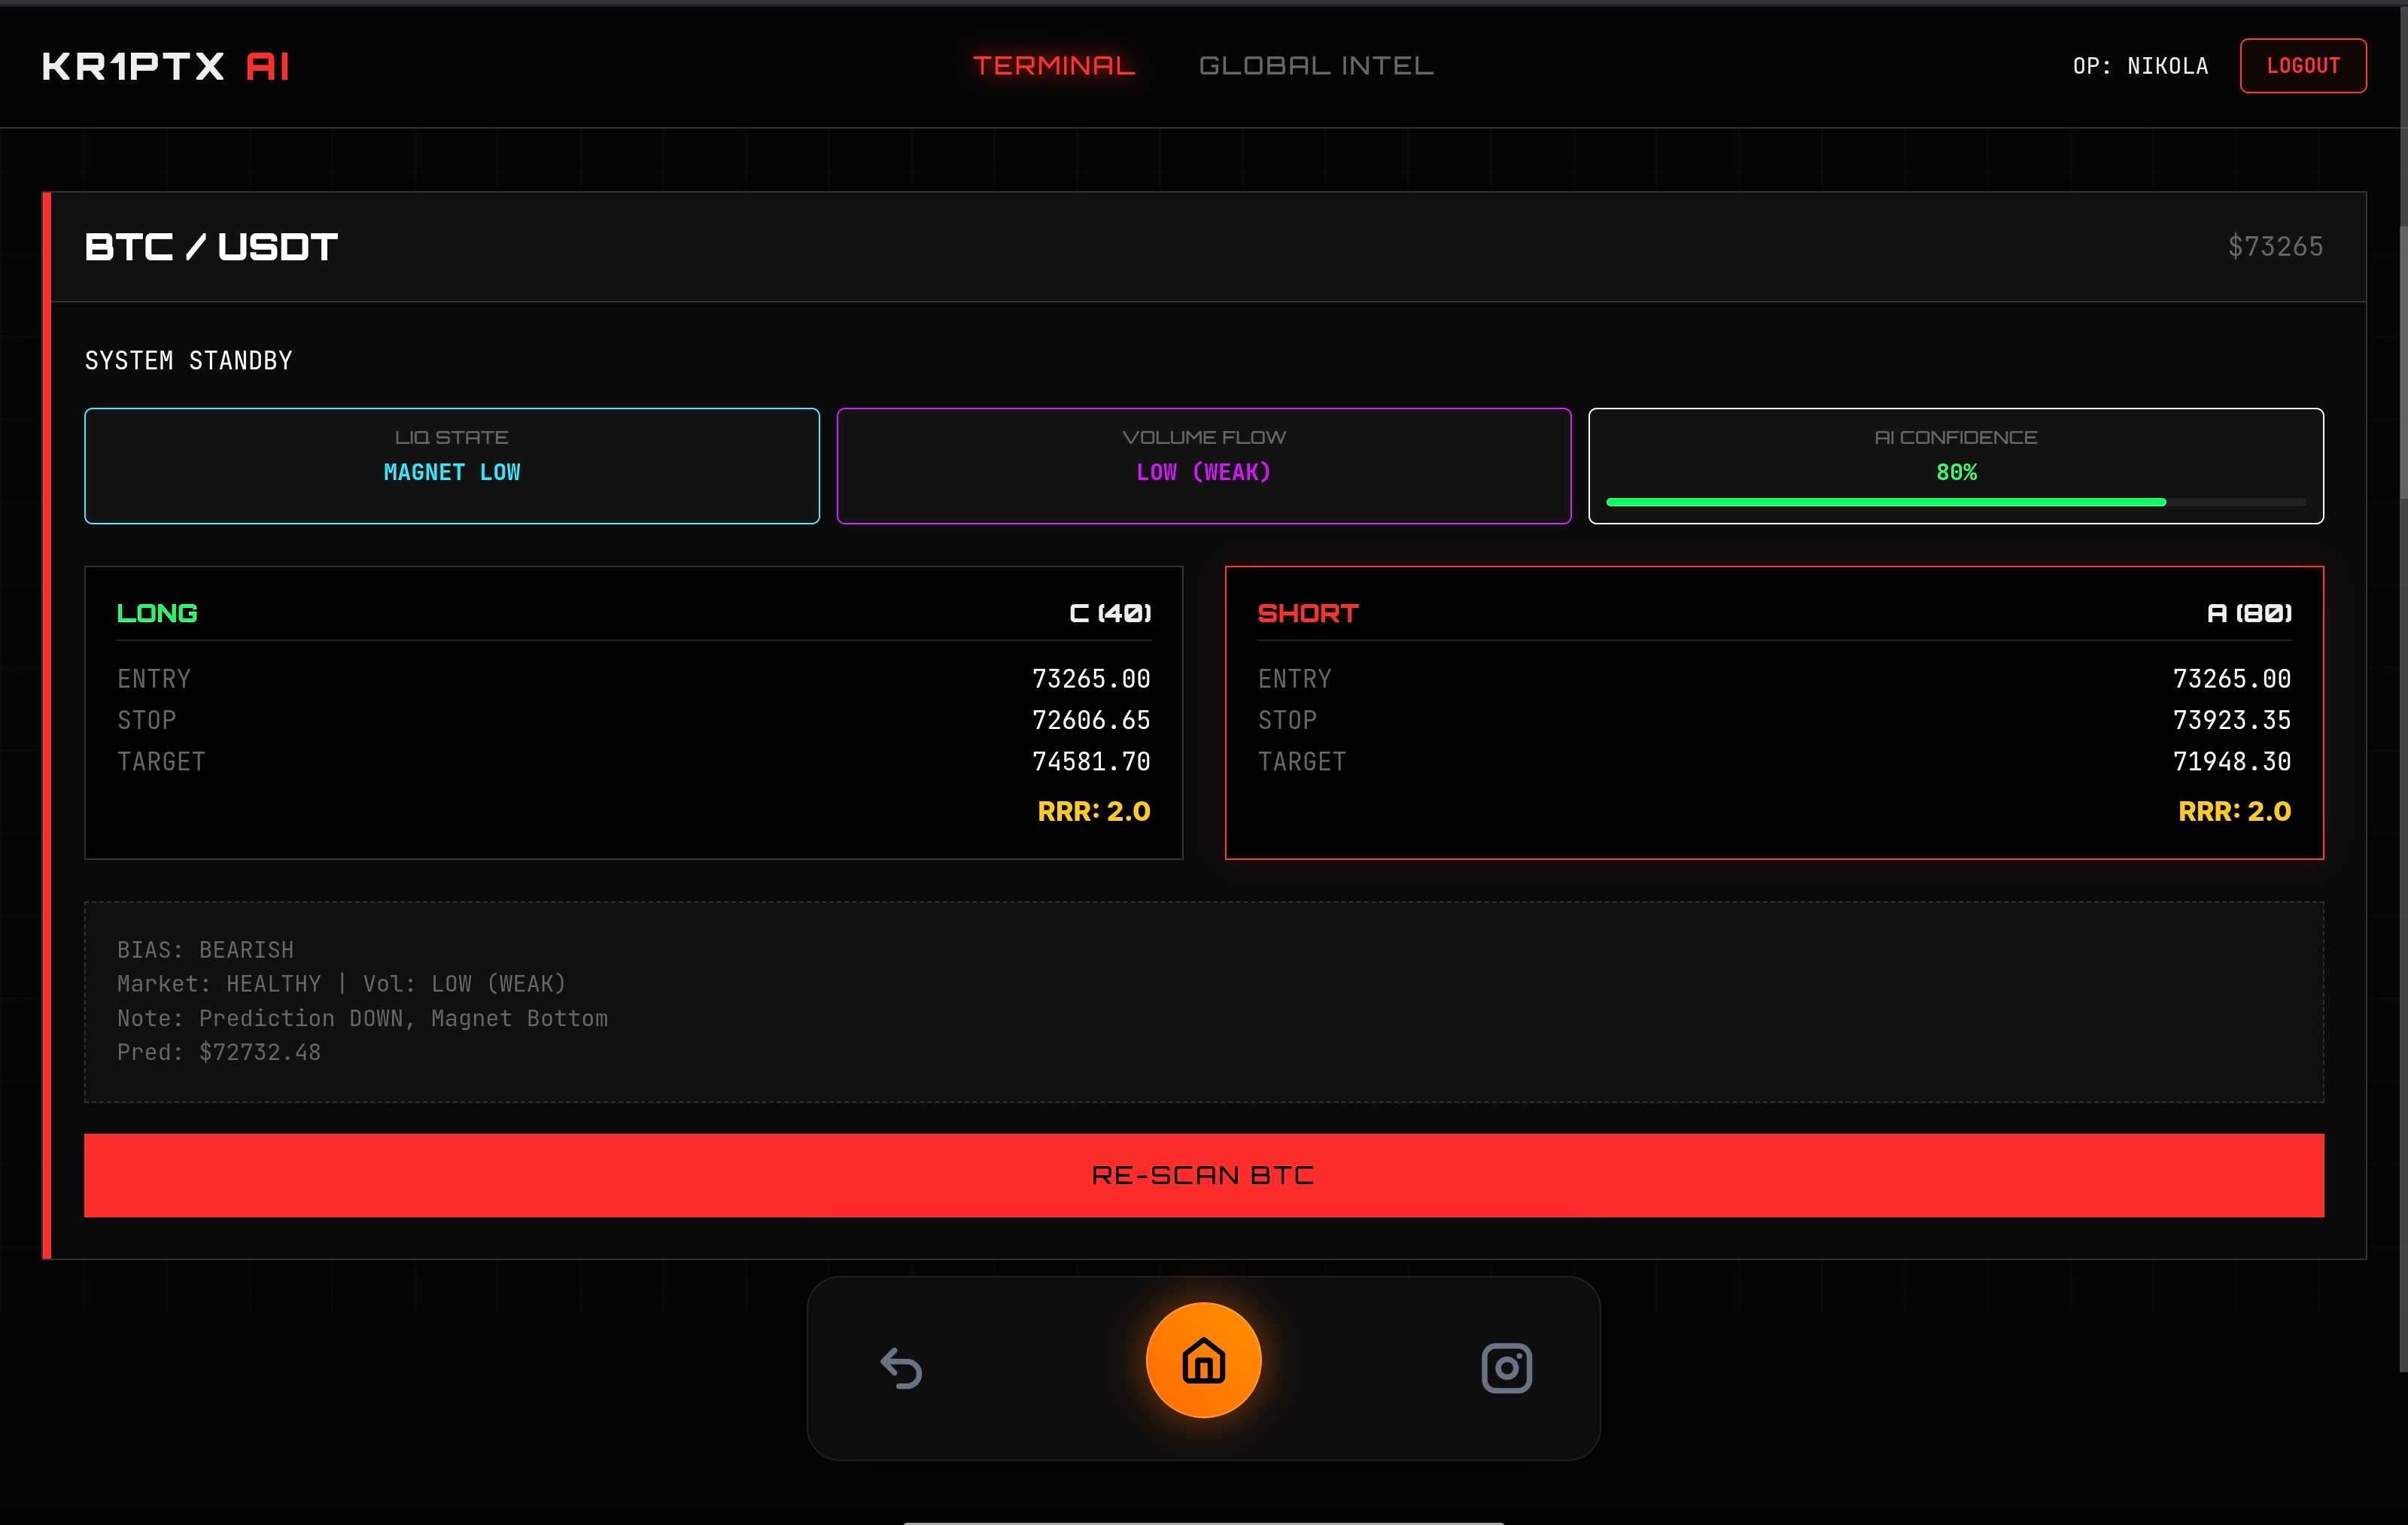This screenshot has height=1525, width=2408.
Task: Click the RE-SCAN BTC button
Action: pyautogui.click(x=1204, y=1175)
